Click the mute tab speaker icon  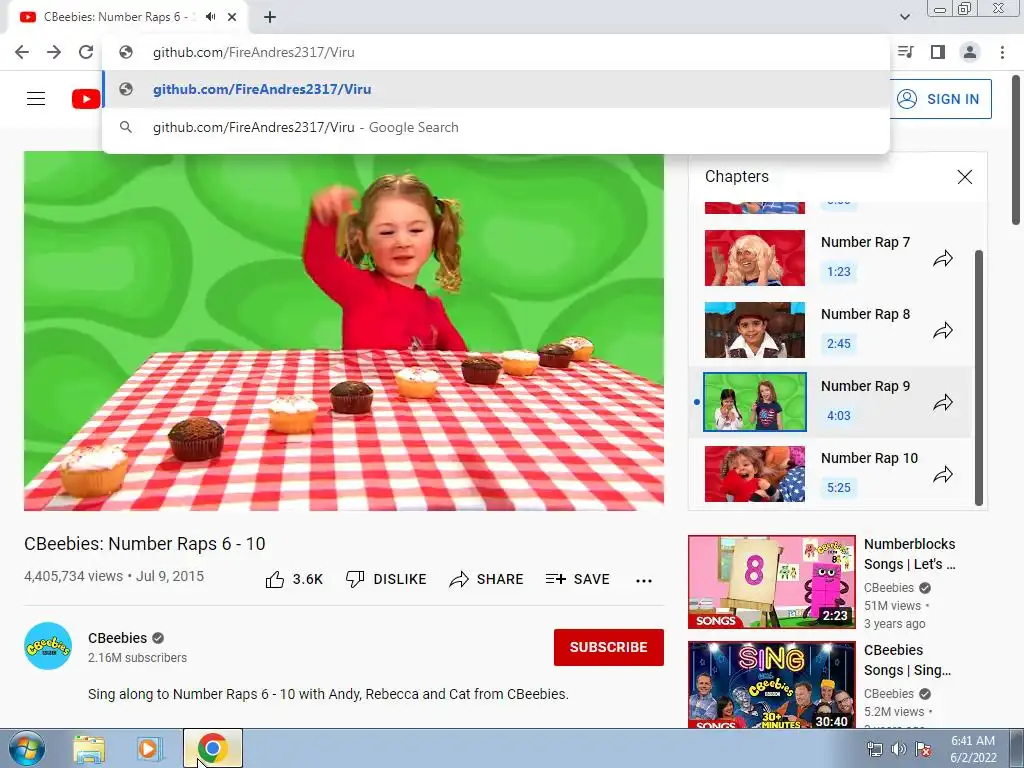pyautogui.click(x=210, y=17)
